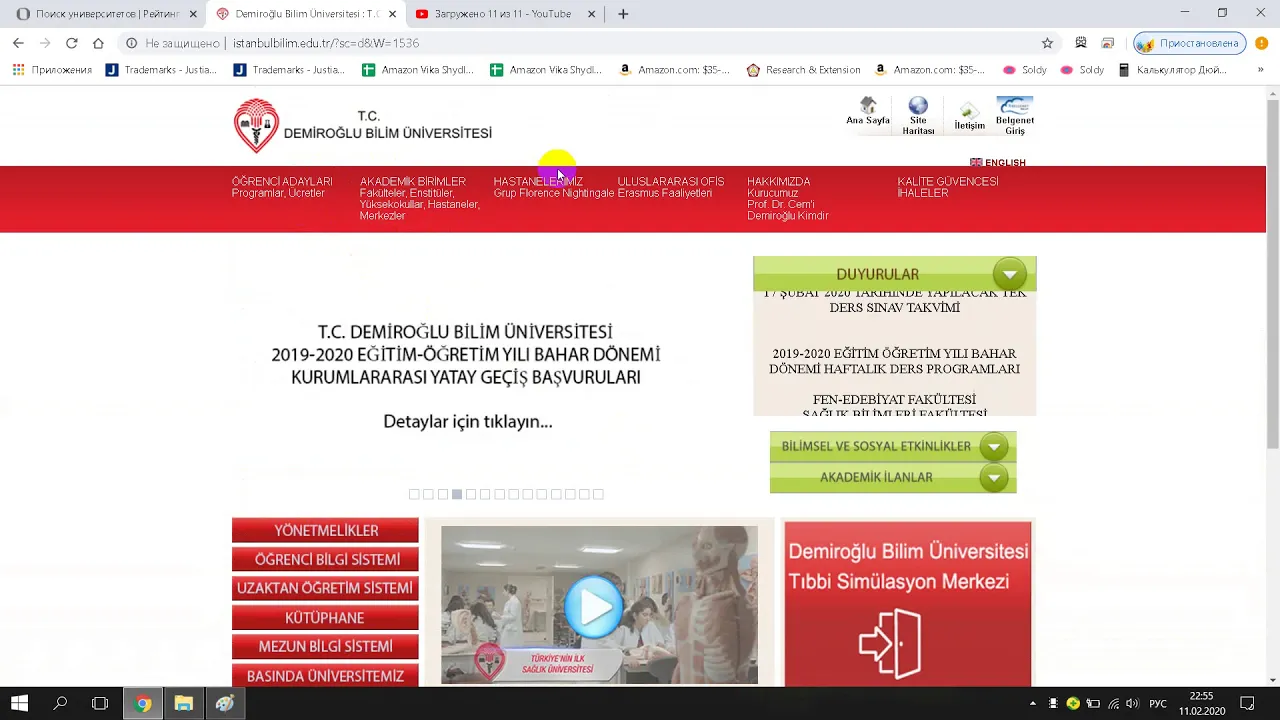
Task: Click browser back arrow
Action: tap(18, 43)
